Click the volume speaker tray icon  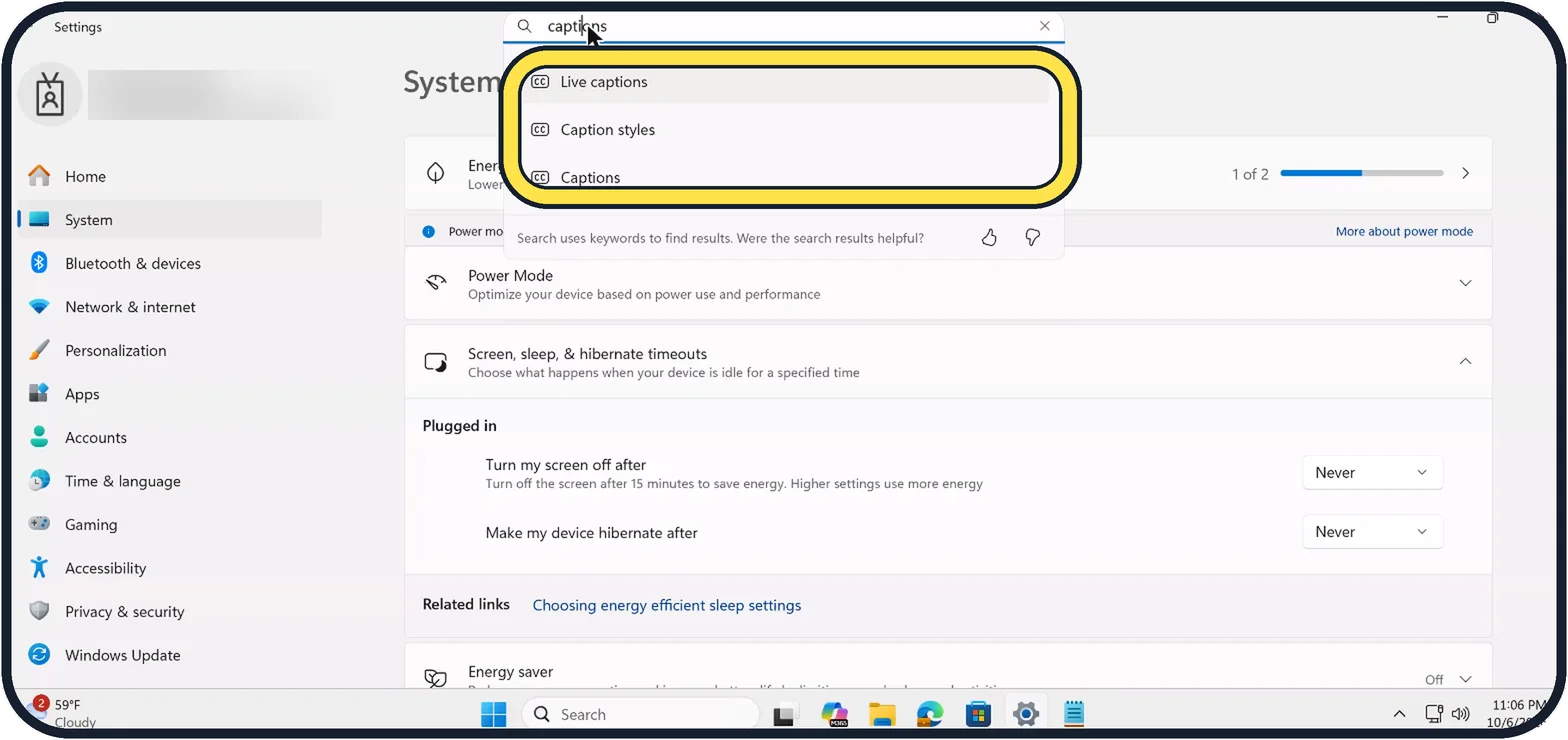point(1460,714)
